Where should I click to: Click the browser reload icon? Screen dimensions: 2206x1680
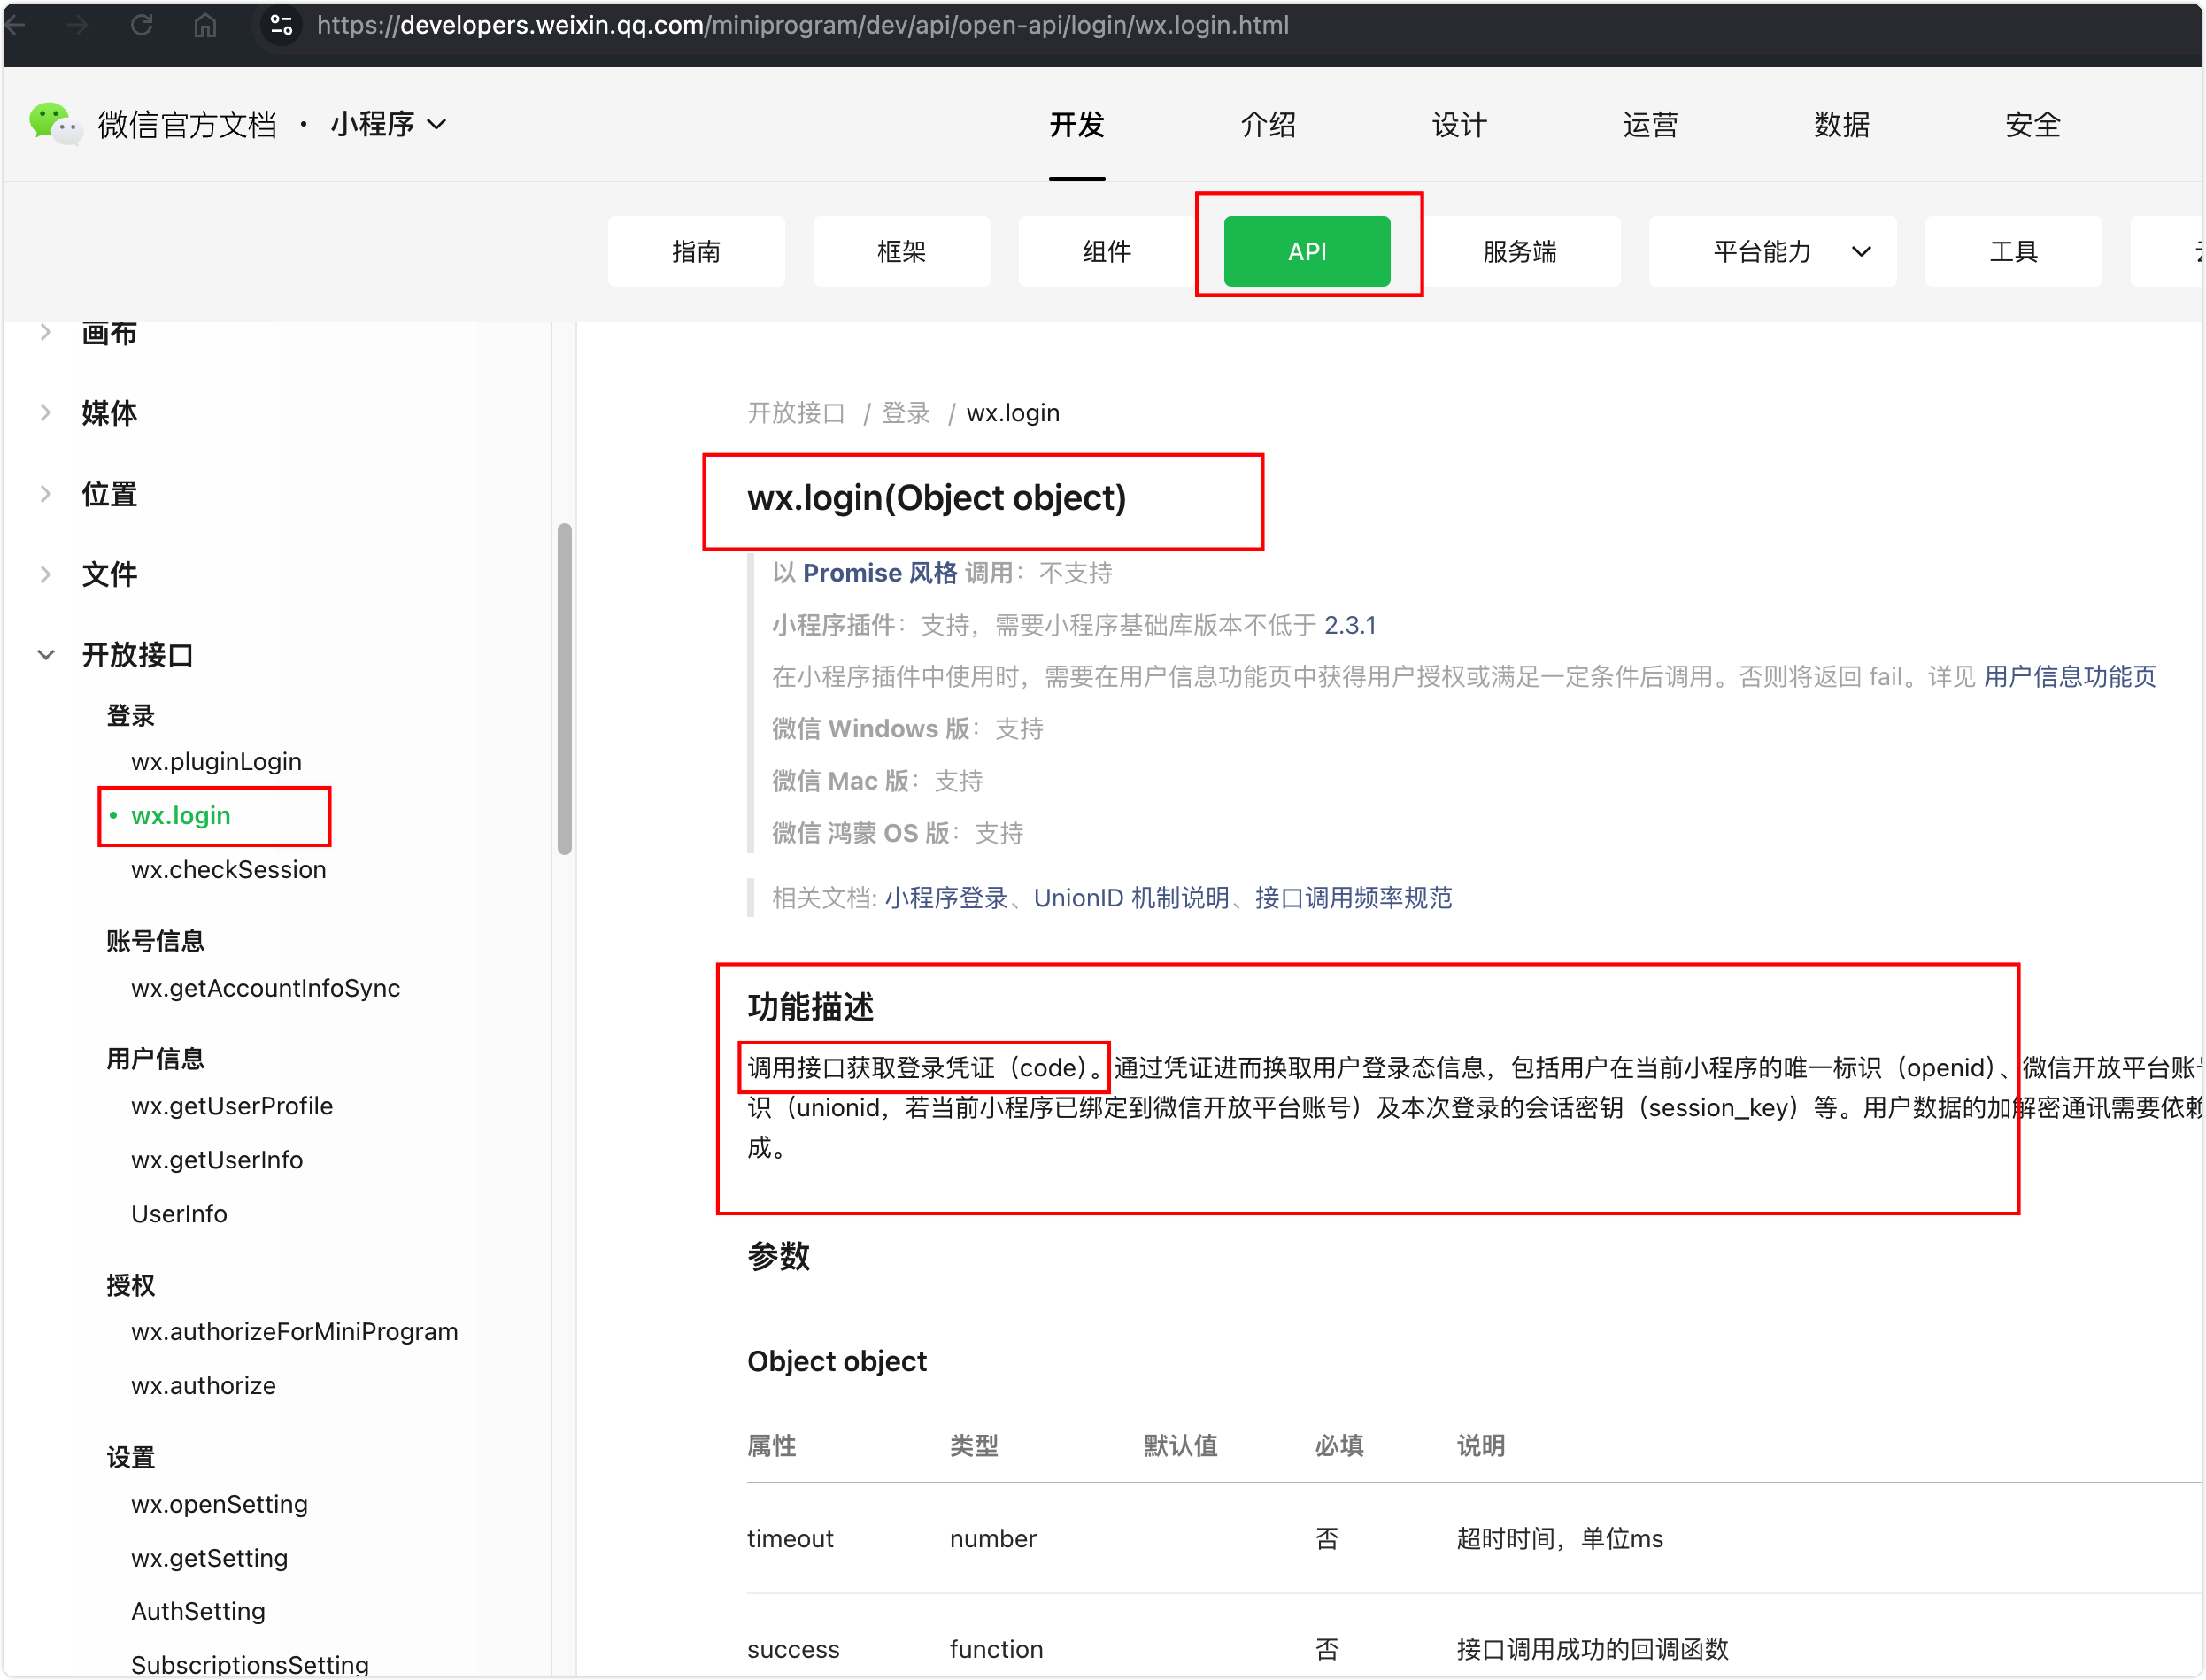[142, 25]
